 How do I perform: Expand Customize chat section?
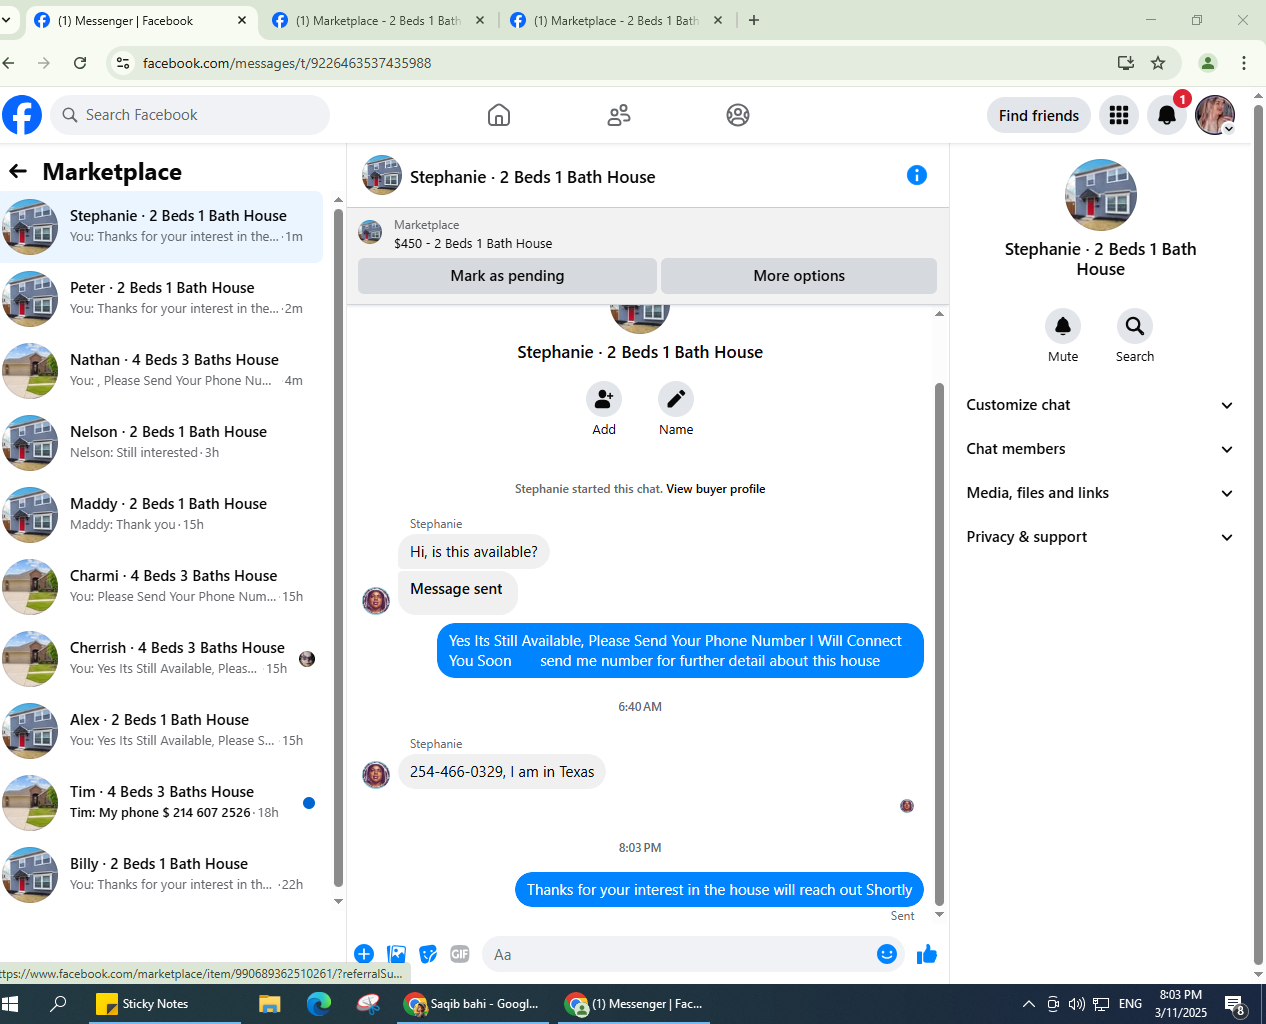click(x=1100, y=405)
